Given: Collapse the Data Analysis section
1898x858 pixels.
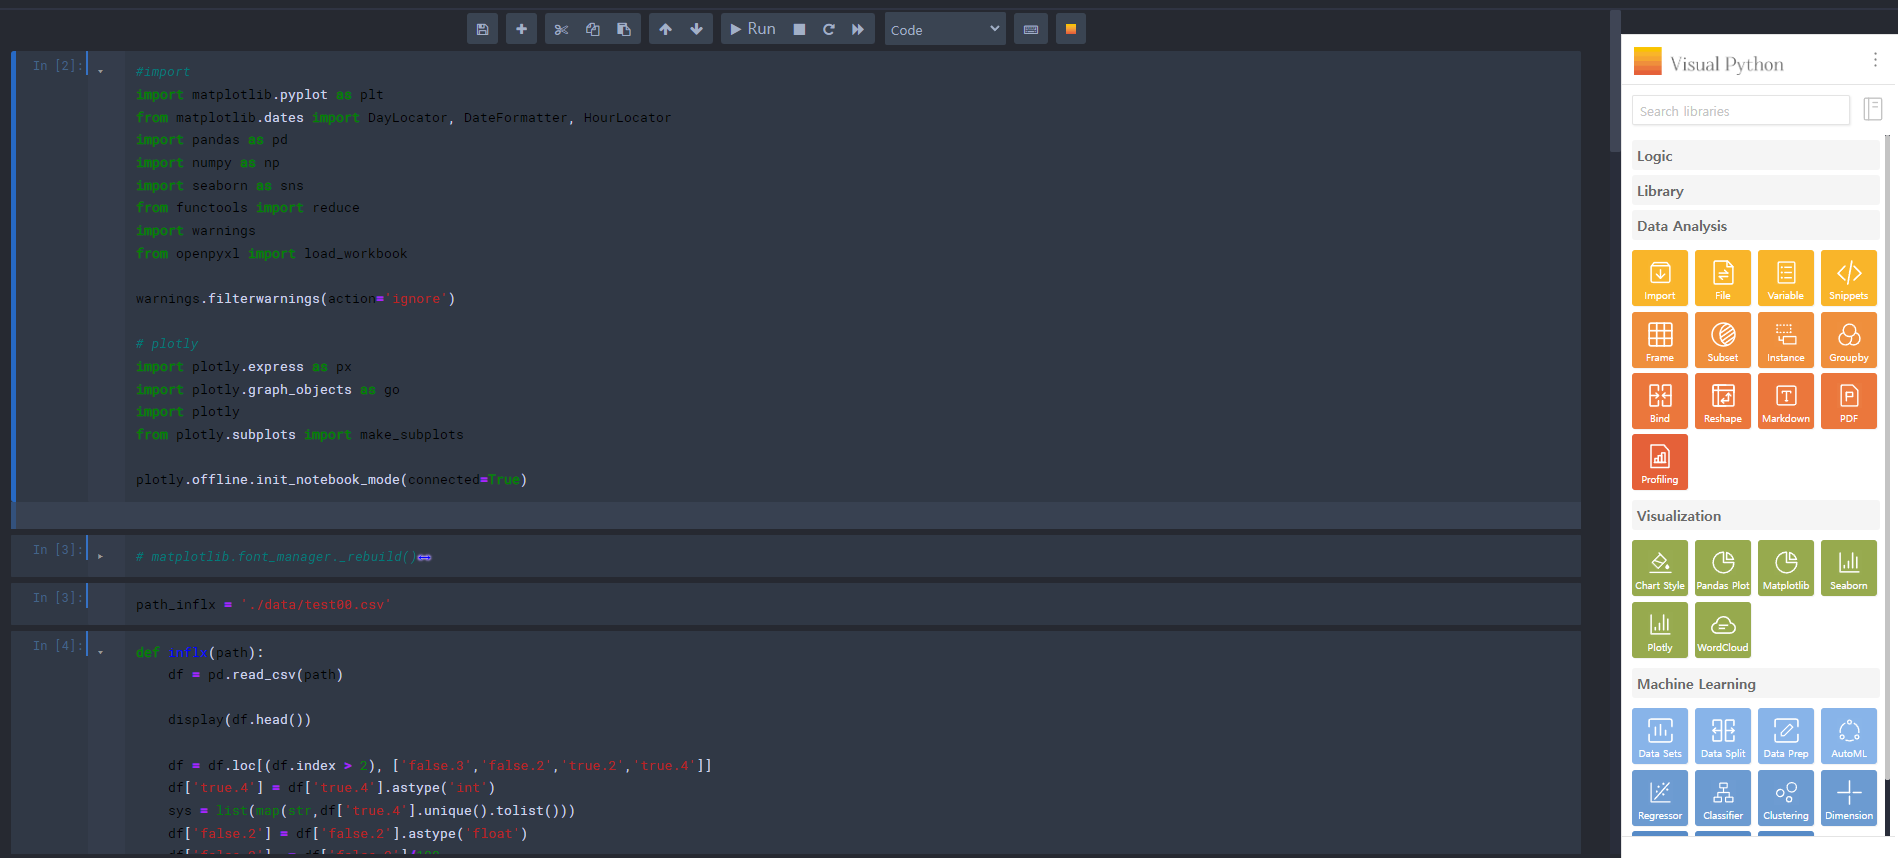Looking at the screenshot, I should [x=1755, y=226].
